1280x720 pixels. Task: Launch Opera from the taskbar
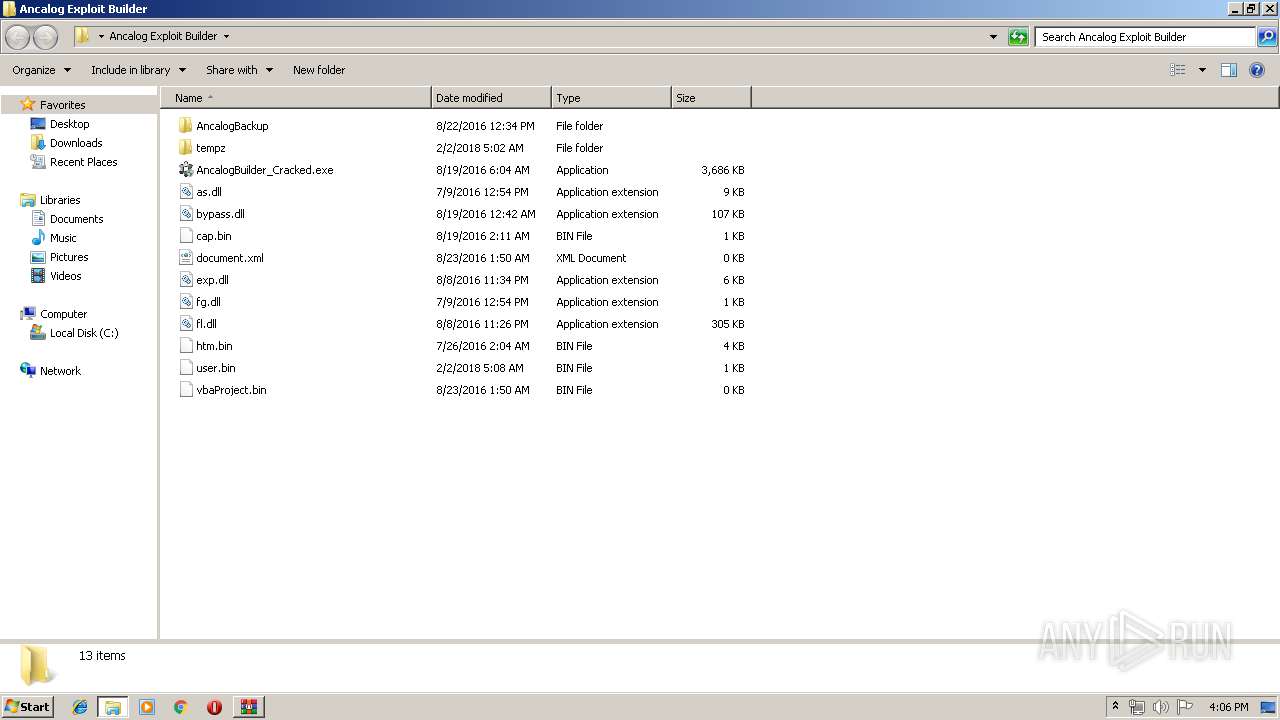point(214,707)
